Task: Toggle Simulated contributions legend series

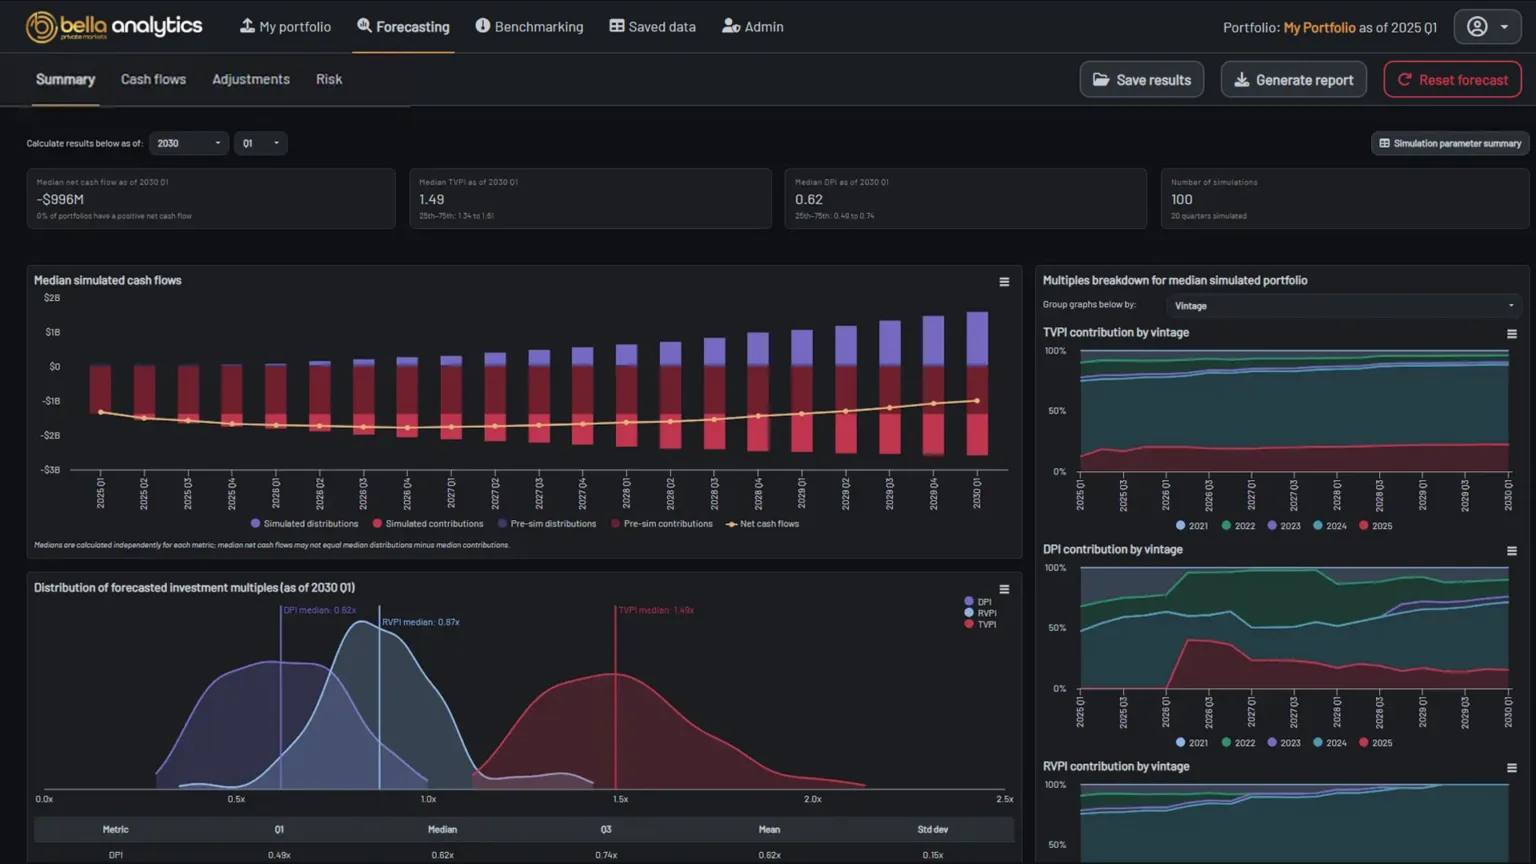Action: [428, 524]
